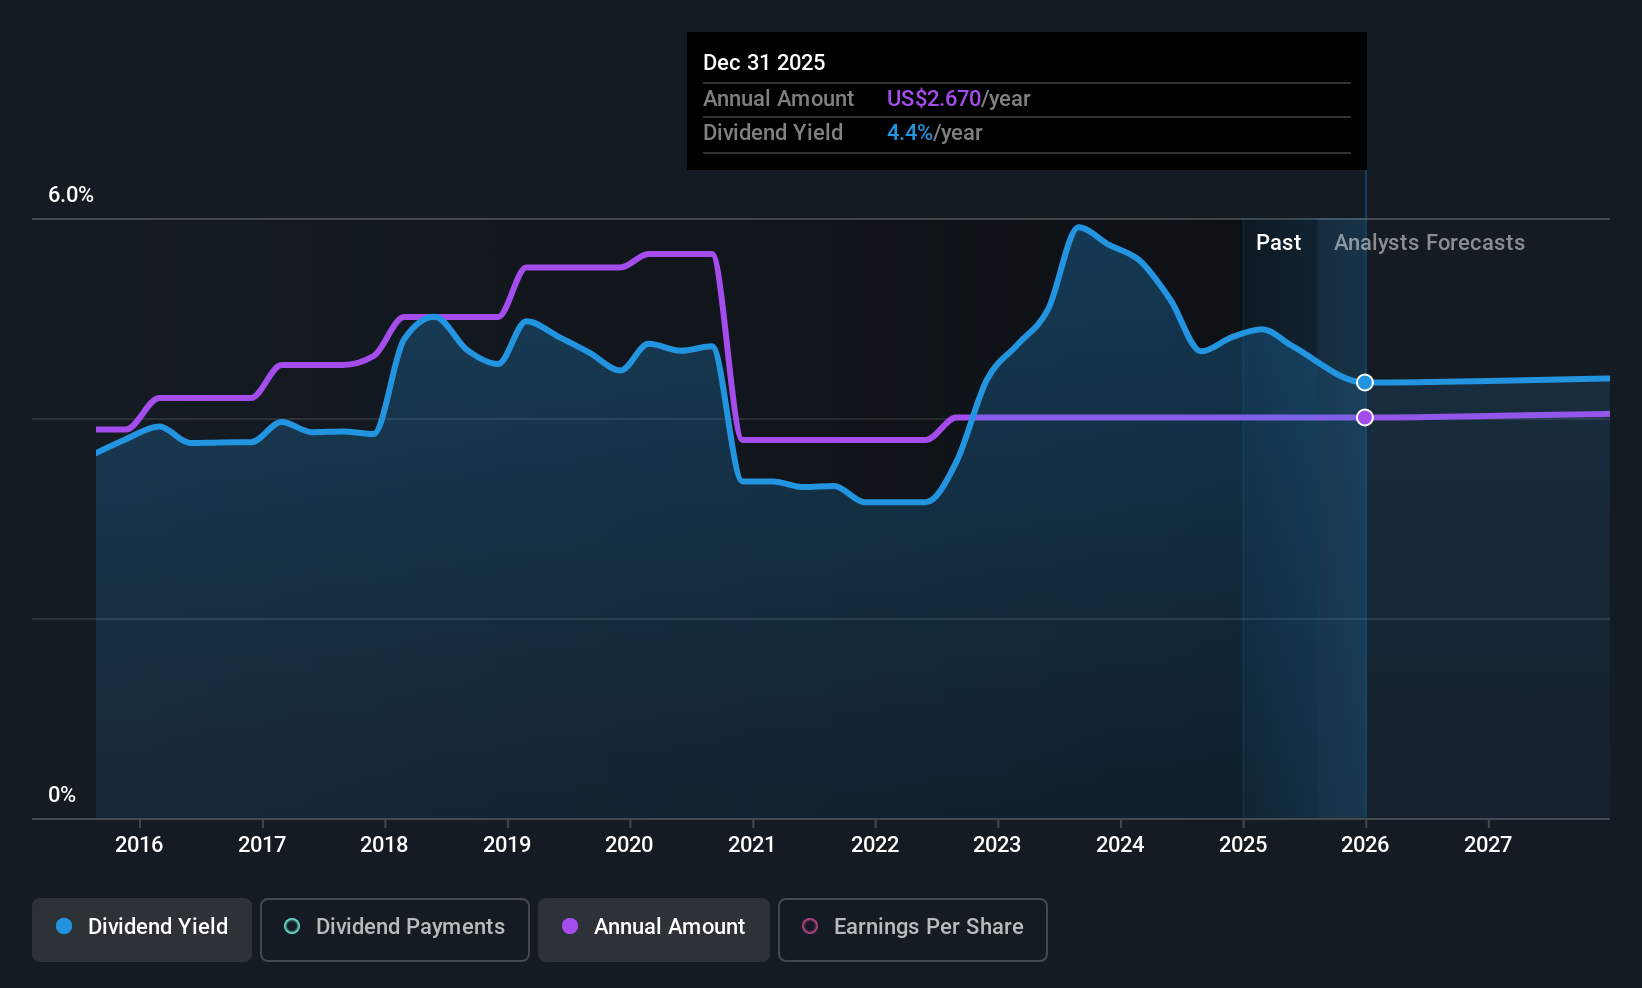
Task: Click the 2027 x-axis label
Action: tap(1488, 845)
